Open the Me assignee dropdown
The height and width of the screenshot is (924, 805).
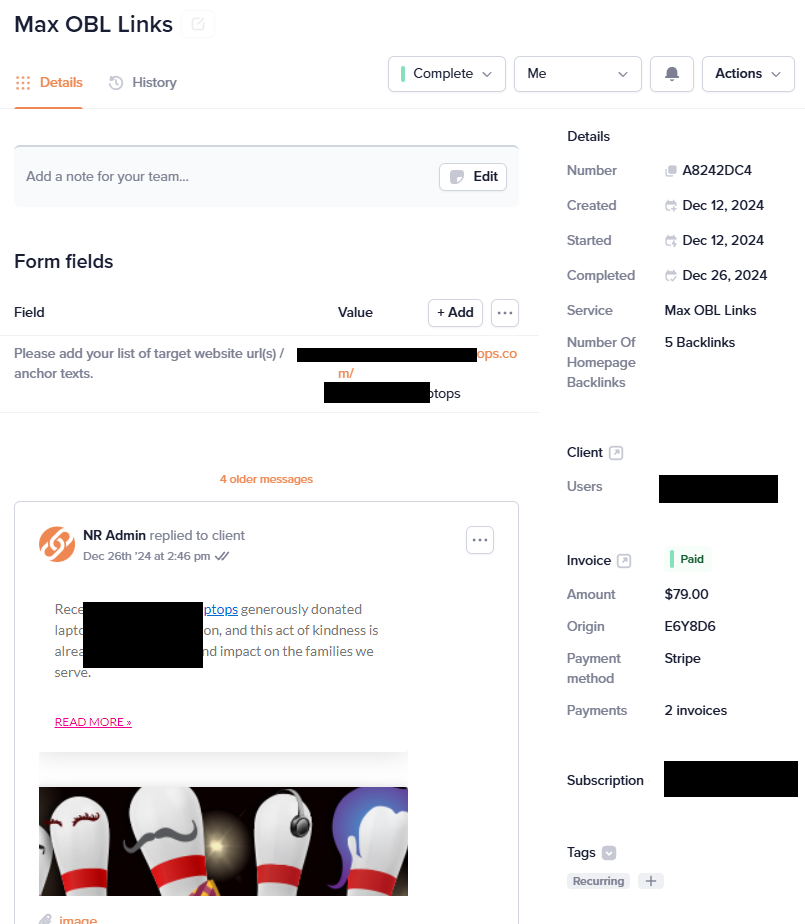[x=578, y=74]
